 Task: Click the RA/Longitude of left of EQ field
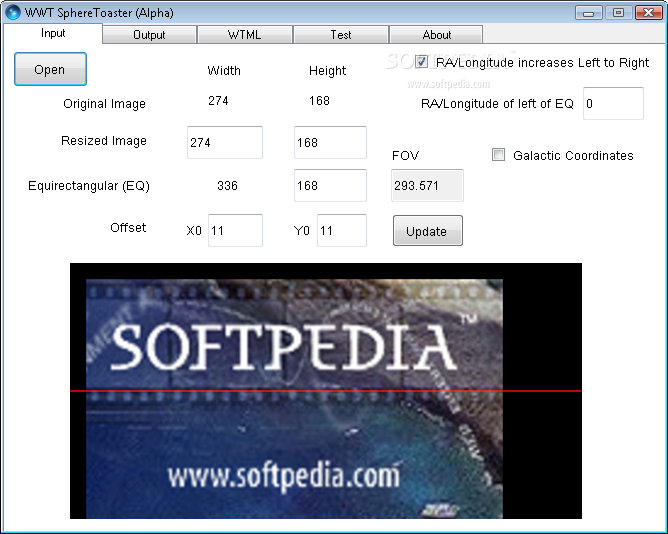pos(613,104)
